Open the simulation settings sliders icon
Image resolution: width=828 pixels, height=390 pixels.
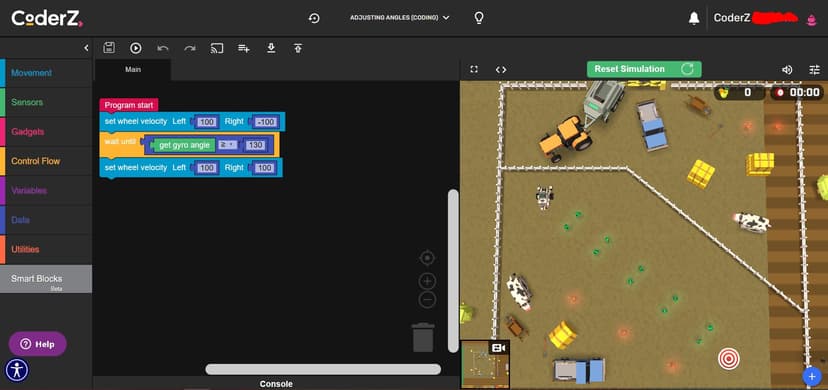[x=815, y=70]
